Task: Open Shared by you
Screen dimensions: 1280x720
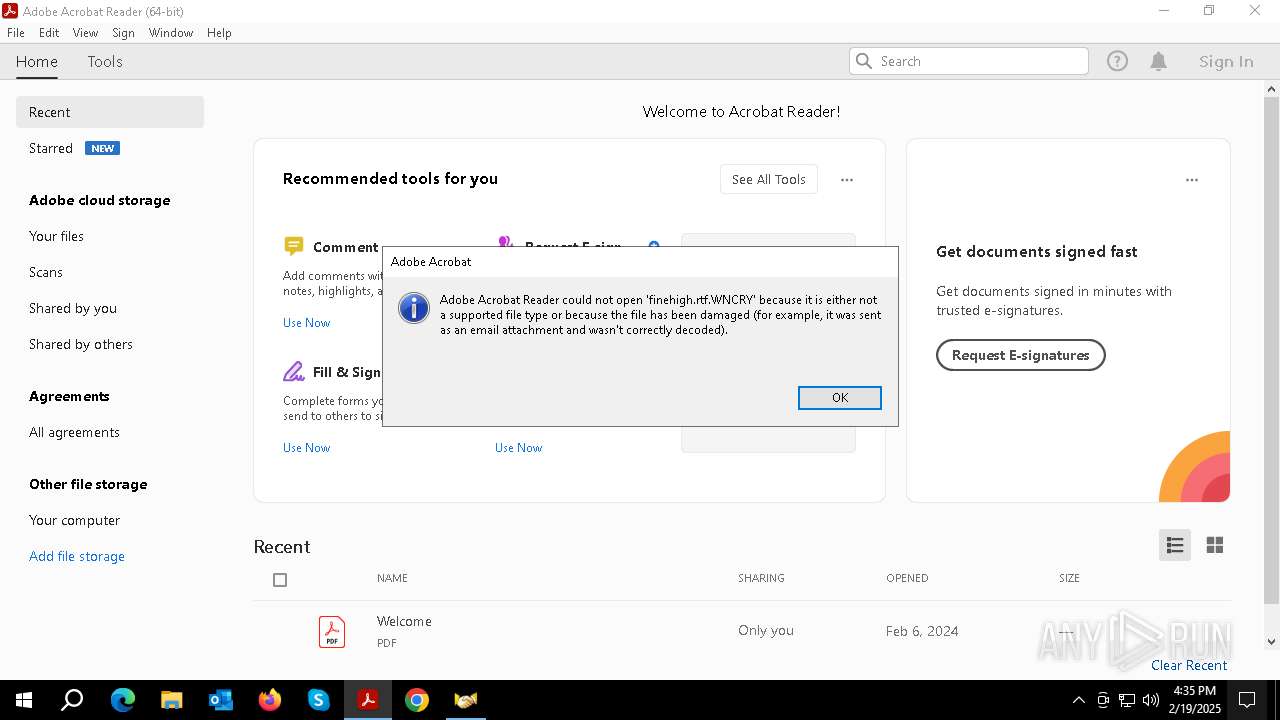Action: click(73, 308)
